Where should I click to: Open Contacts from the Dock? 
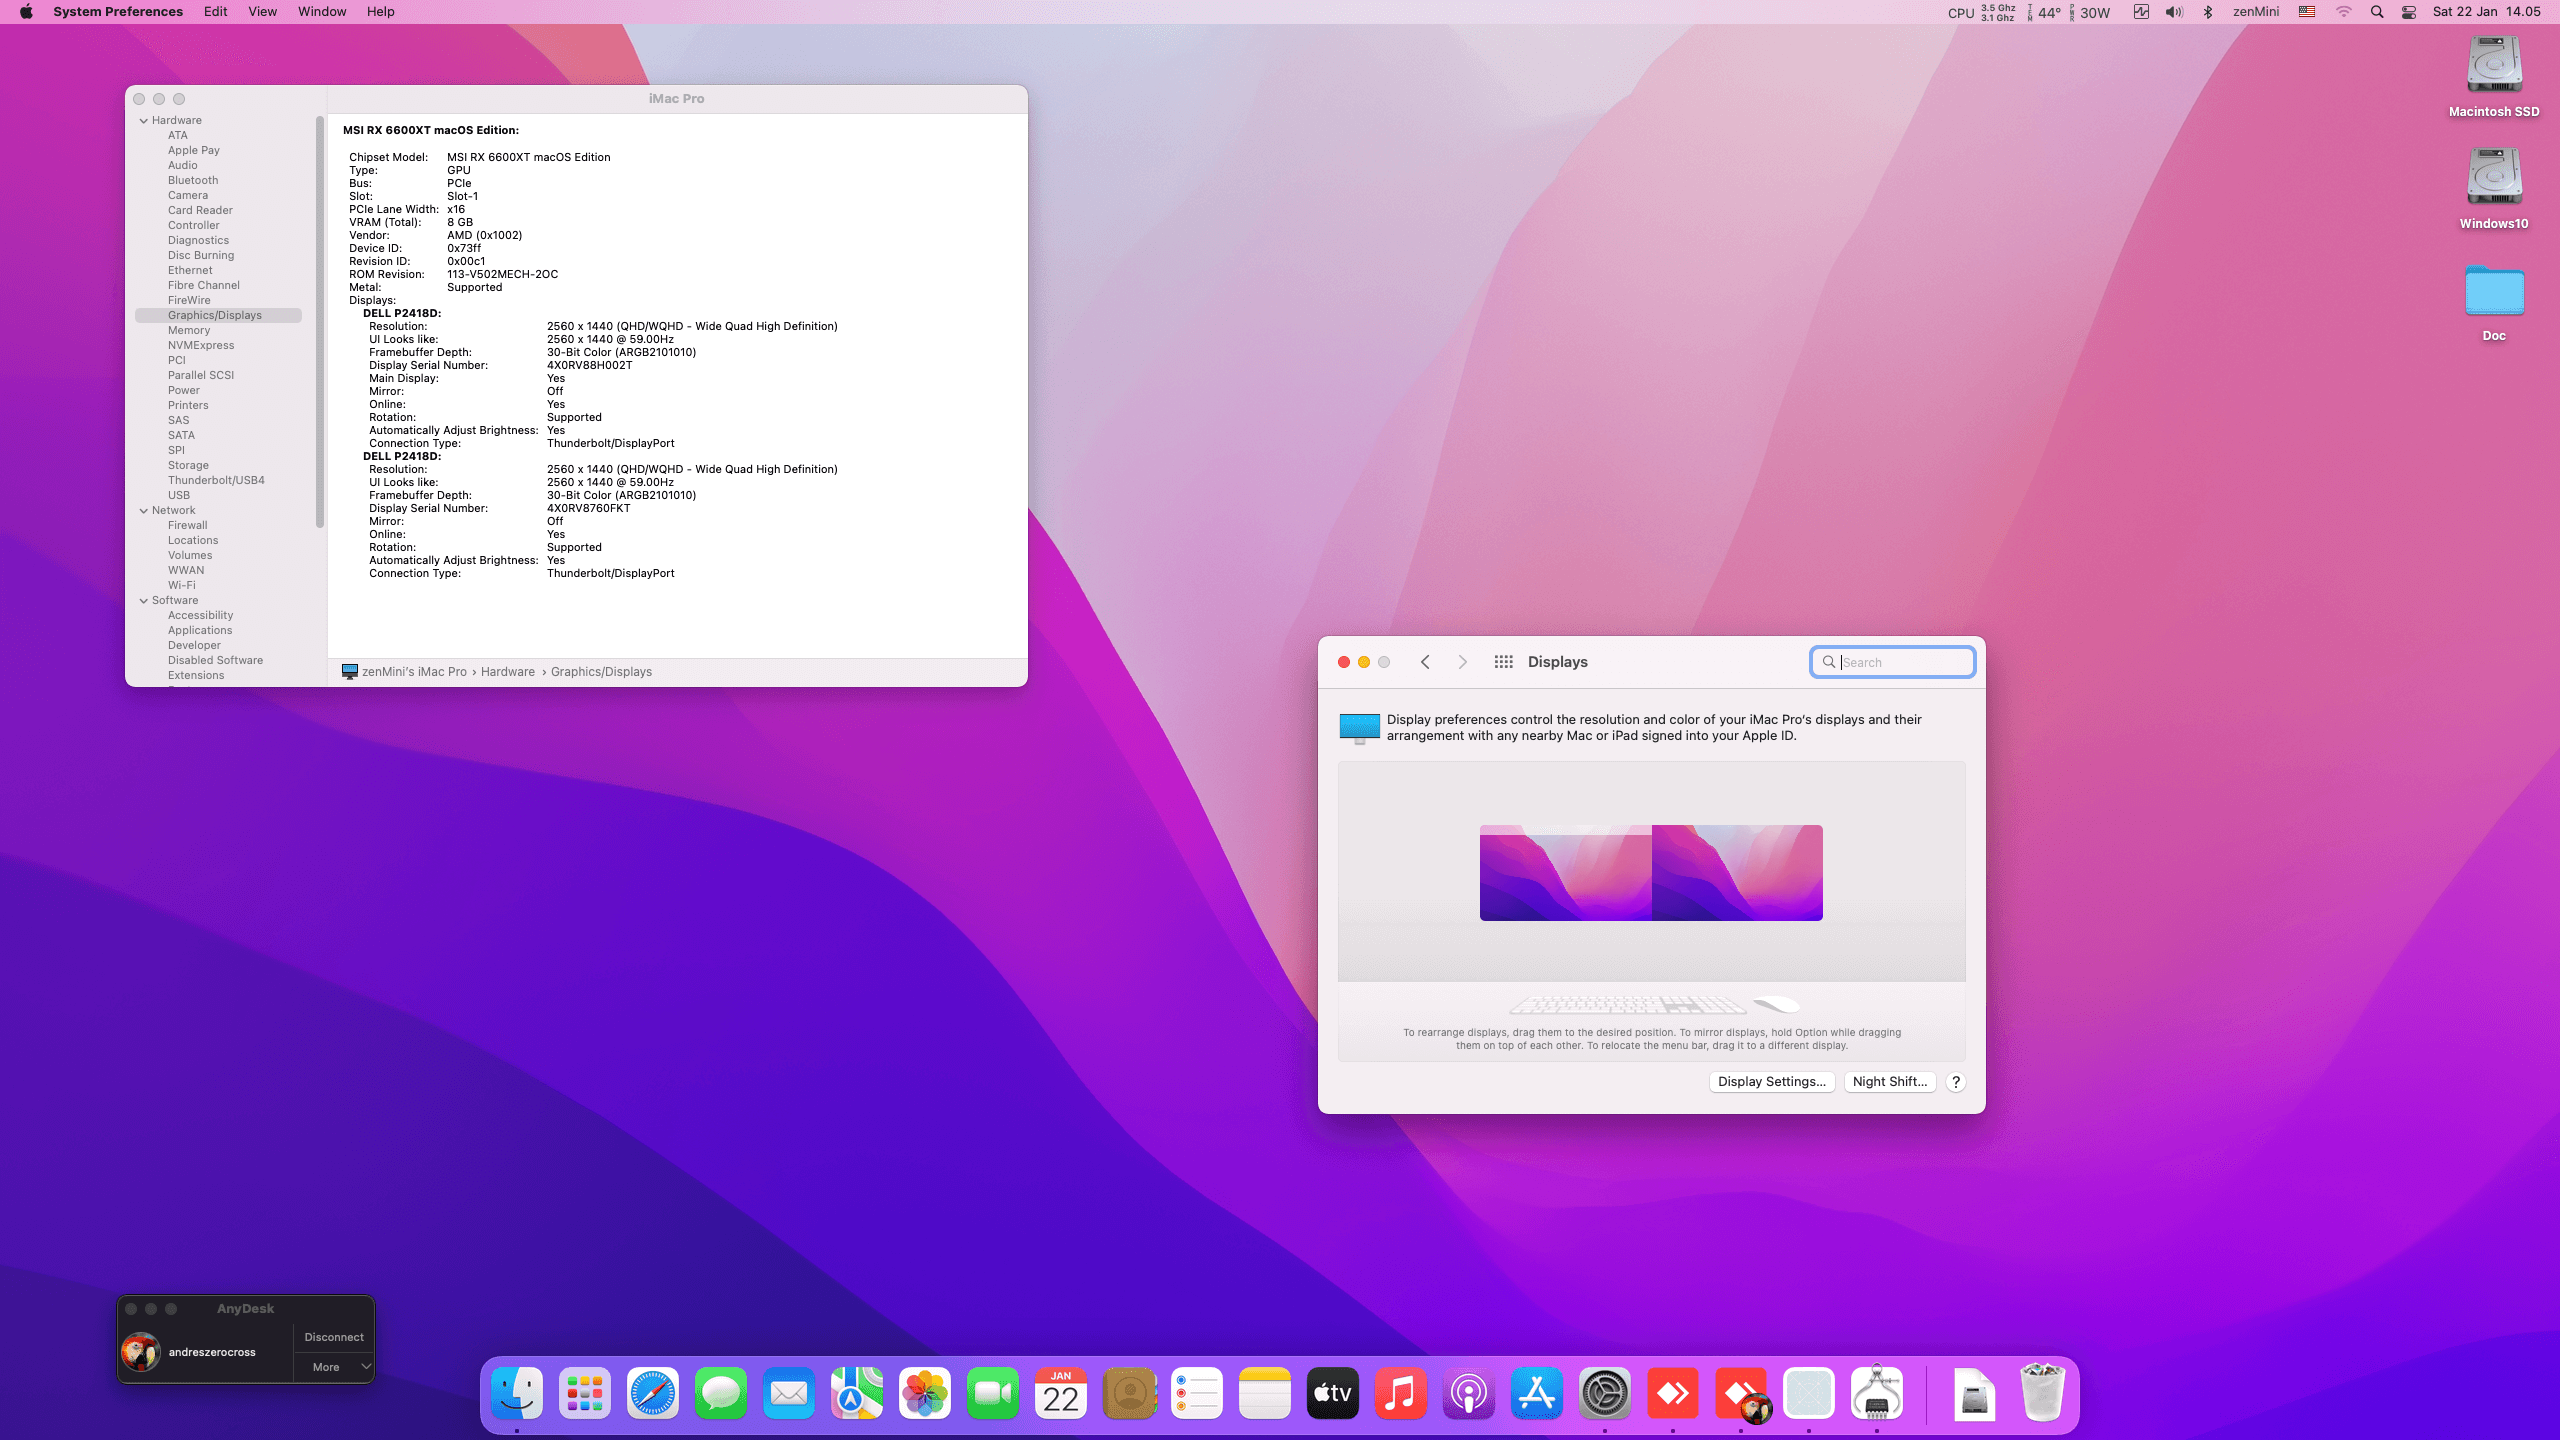pyautogui.click(x=1129, y=1393)
